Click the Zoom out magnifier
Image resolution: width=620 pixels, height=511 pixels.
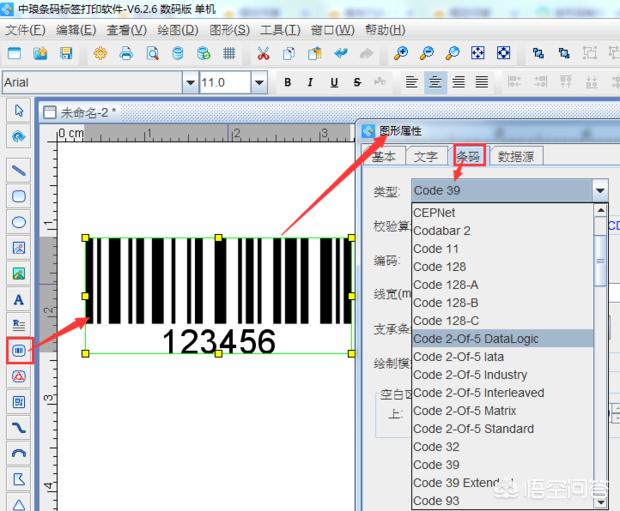point(426,53)
